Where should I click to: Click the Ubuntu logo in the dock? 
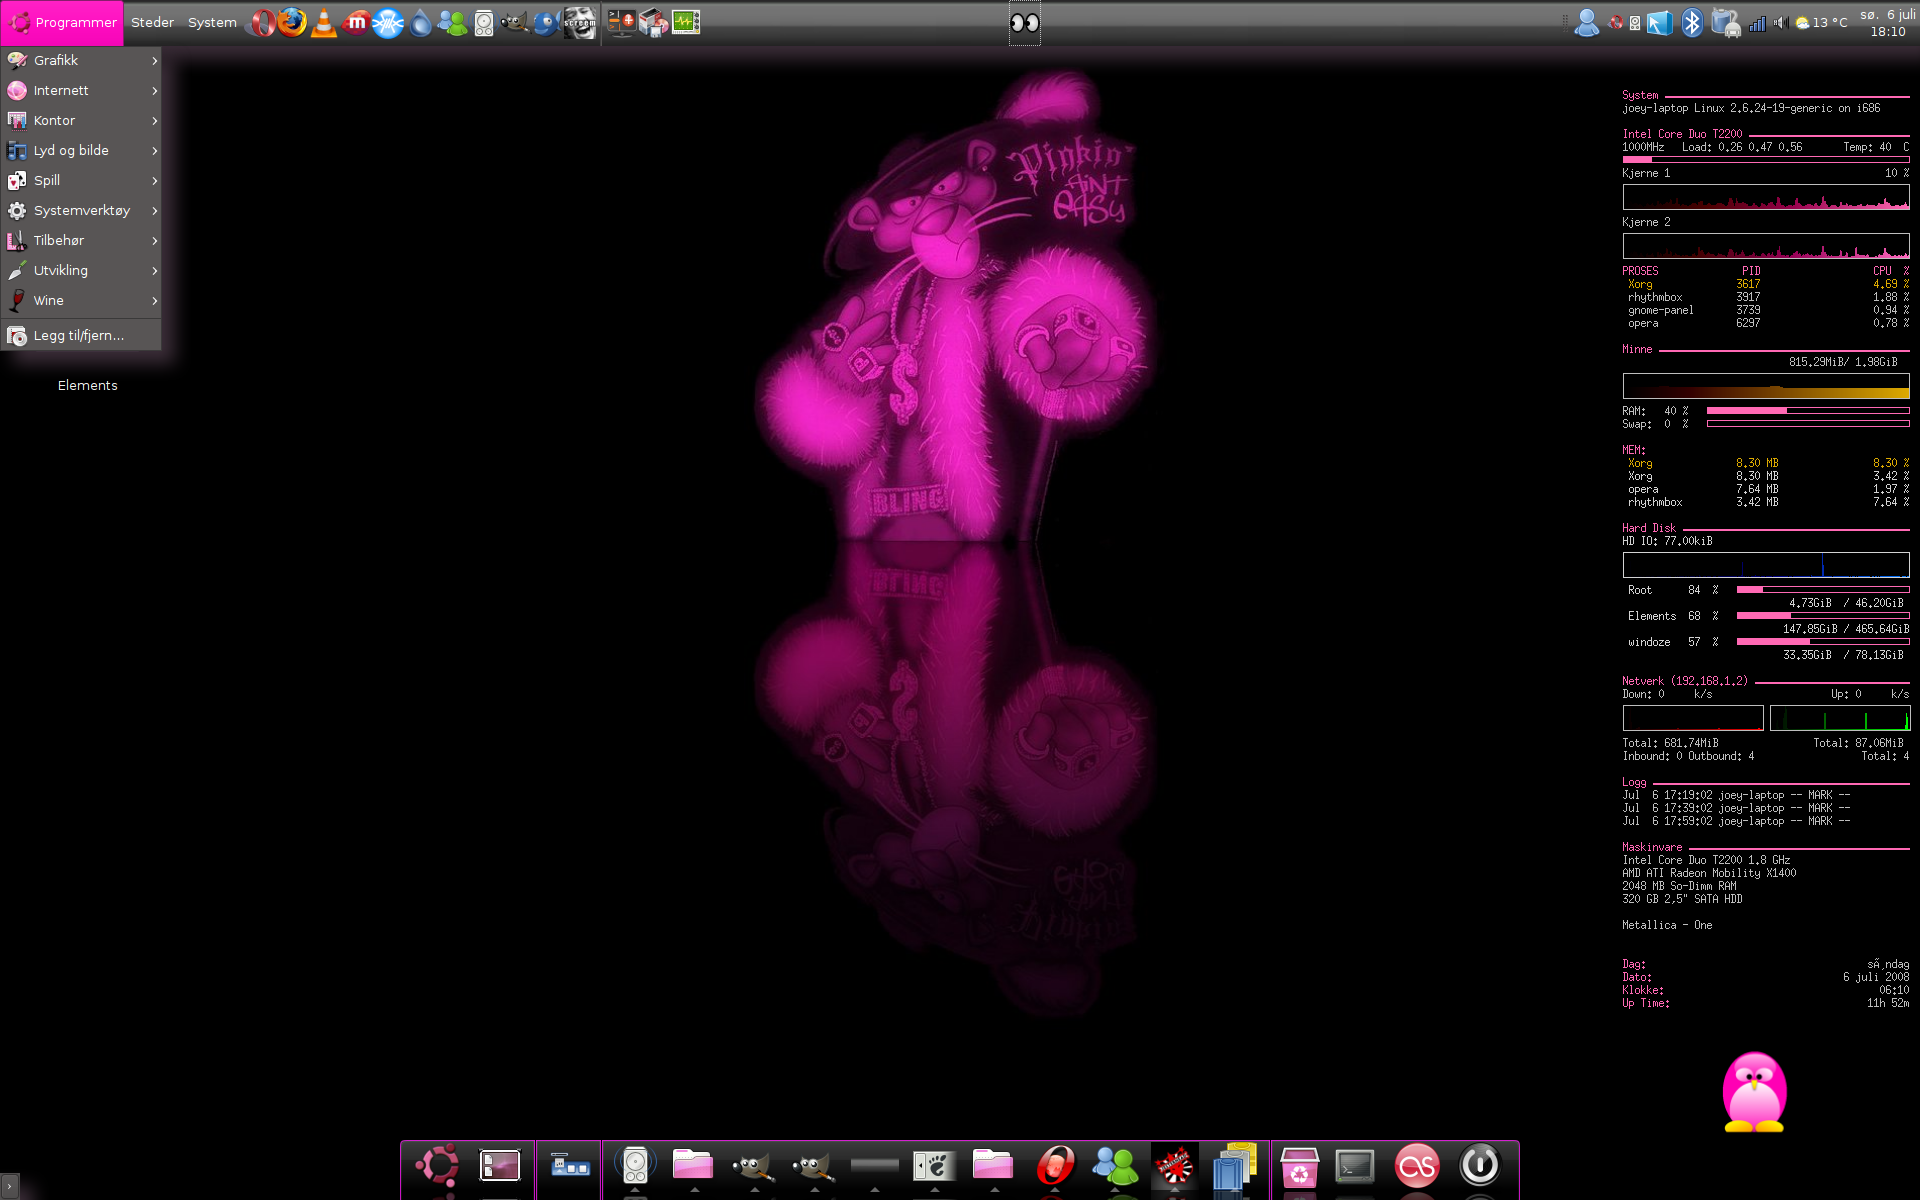(x=437, y=1165)
